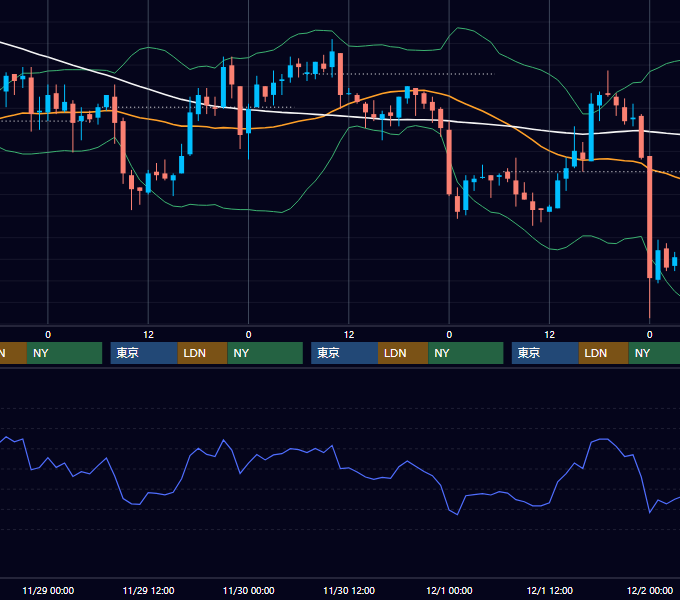Click the 12/1 12:00 time axis label

tap(549, 590)
